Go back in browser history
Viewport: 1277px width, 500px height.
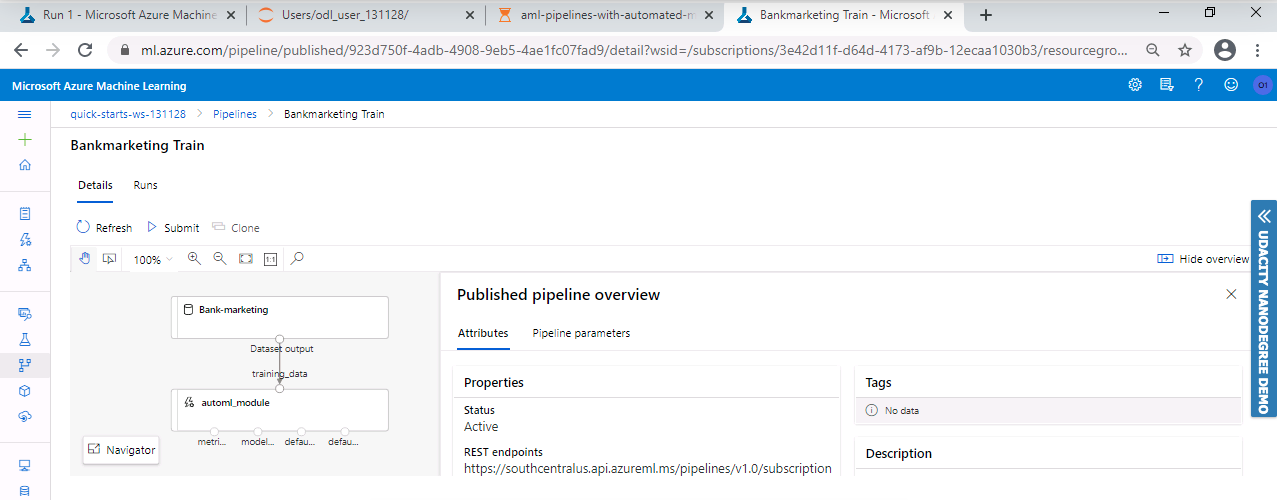point(23,50)
